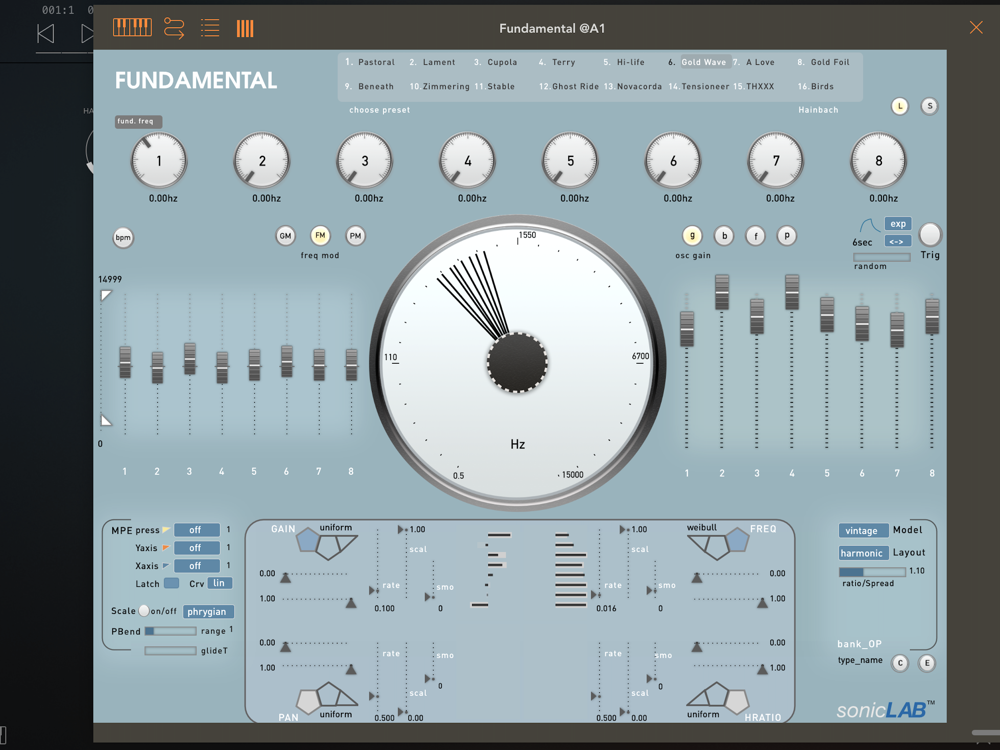Click oscillator knob 7
Image resolution: width=1000 pixels, height=750 pixels.
click(x=776, y=161)
